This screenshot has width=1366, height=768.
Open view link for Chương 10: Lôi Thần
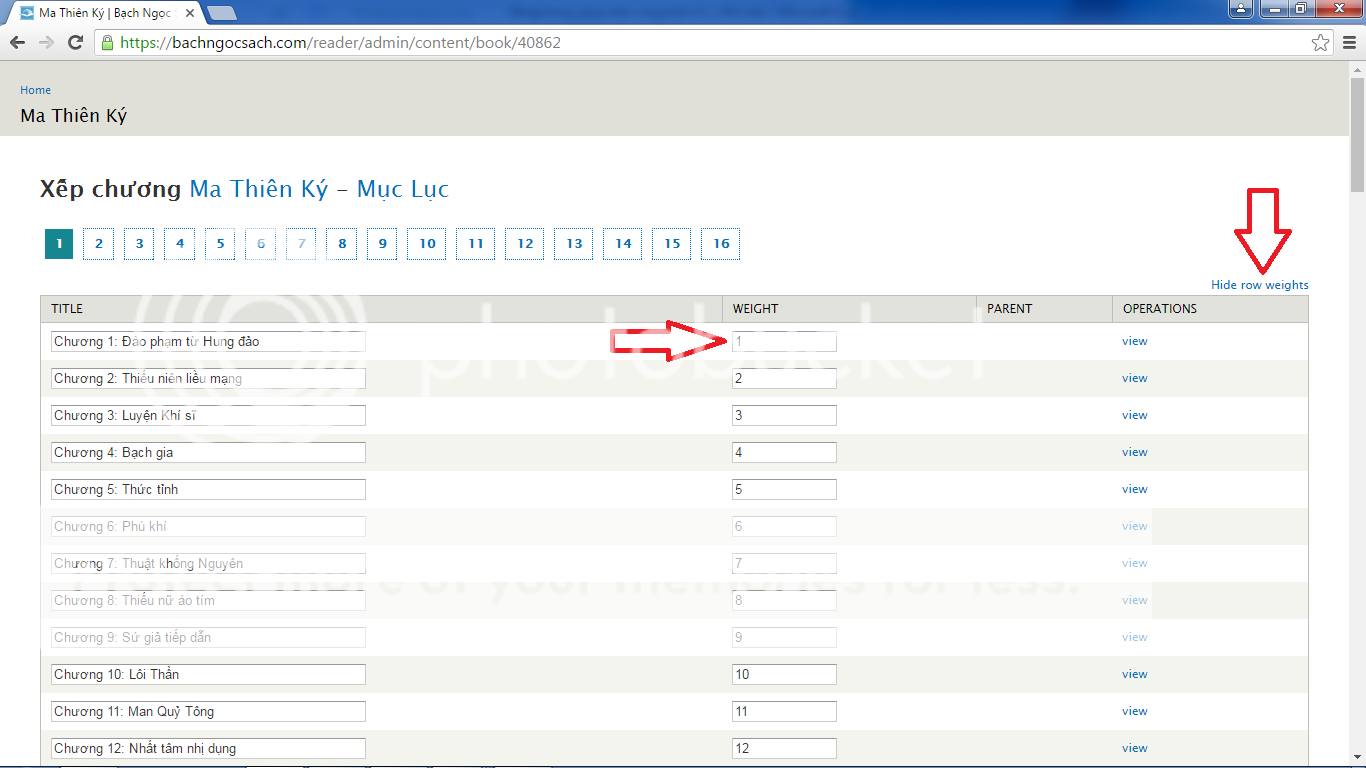point(1134,674)
